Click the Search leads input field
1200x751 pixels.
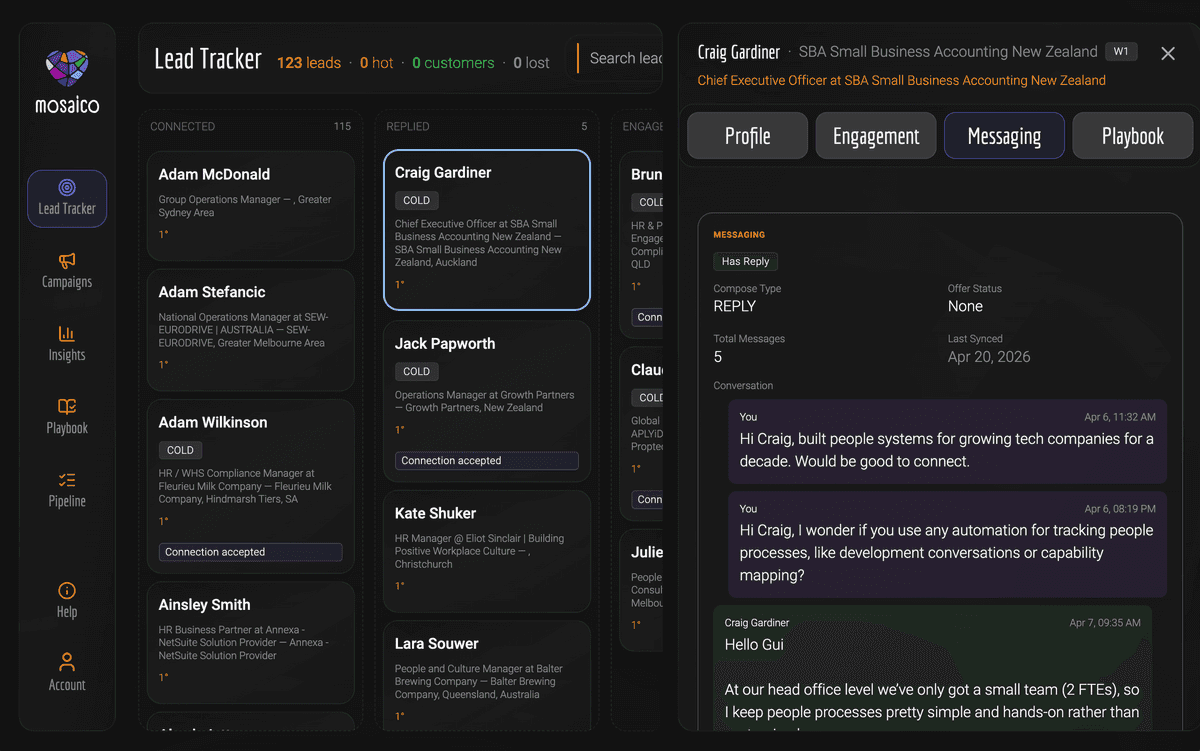pyautogui.click(x=620, y=58)
